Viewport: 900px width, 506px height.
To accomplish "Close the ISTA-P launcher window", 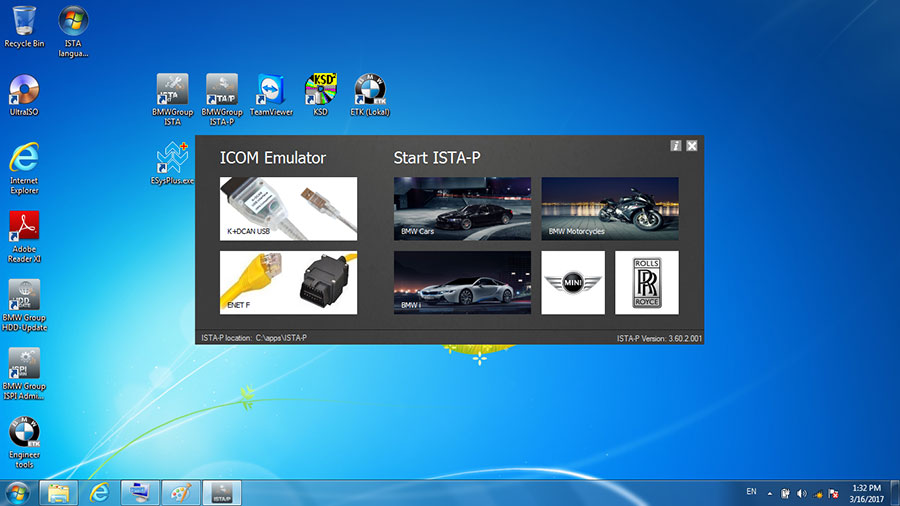I will coord(692,146).
